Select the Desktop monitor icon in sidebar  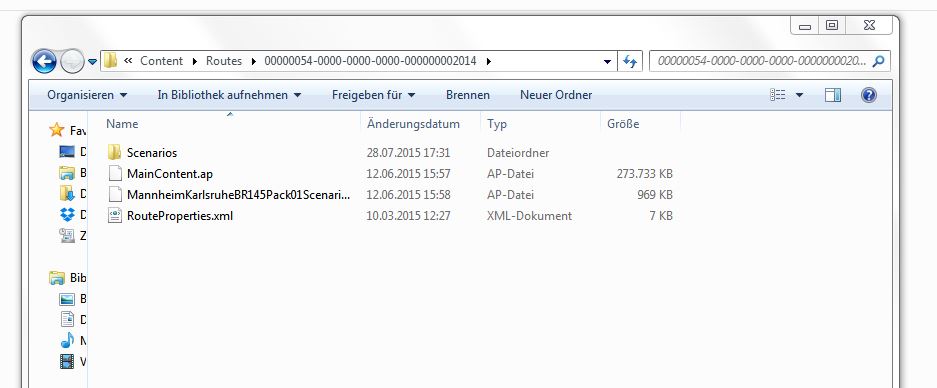(67, 152)
